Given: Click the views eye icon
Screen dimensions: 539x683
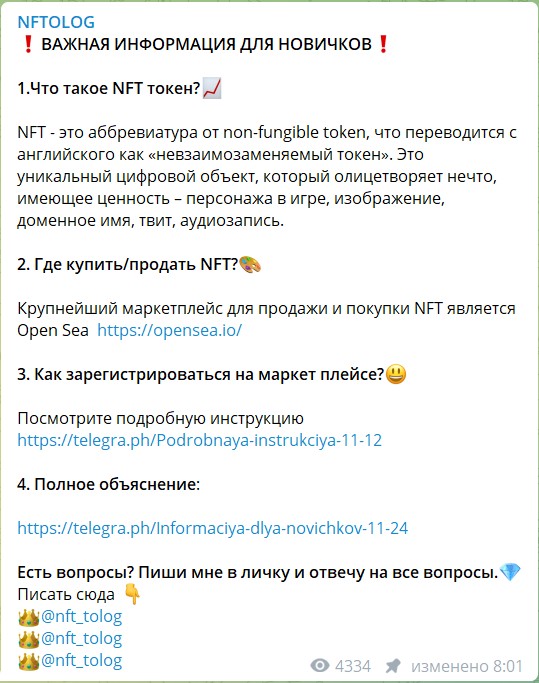Looking at the screenshot, I should tap(320, 666).
